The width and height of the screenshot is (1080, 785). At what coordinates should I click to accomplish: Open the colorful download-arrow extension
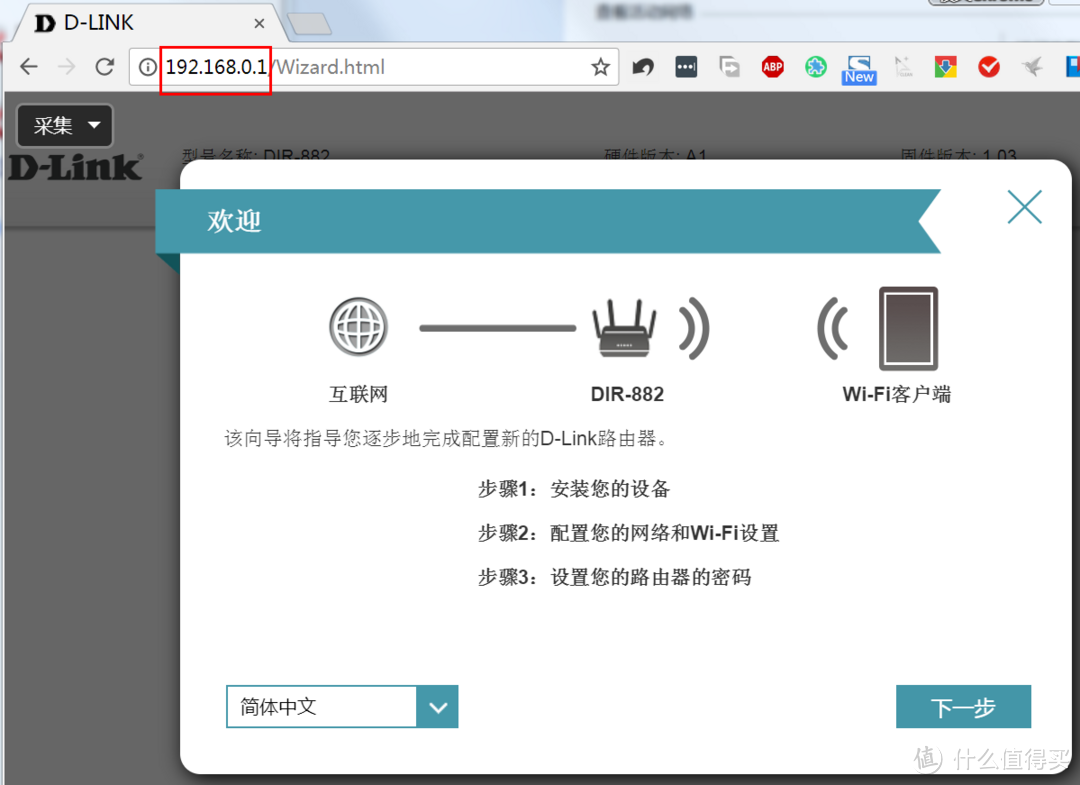(946, 67)
